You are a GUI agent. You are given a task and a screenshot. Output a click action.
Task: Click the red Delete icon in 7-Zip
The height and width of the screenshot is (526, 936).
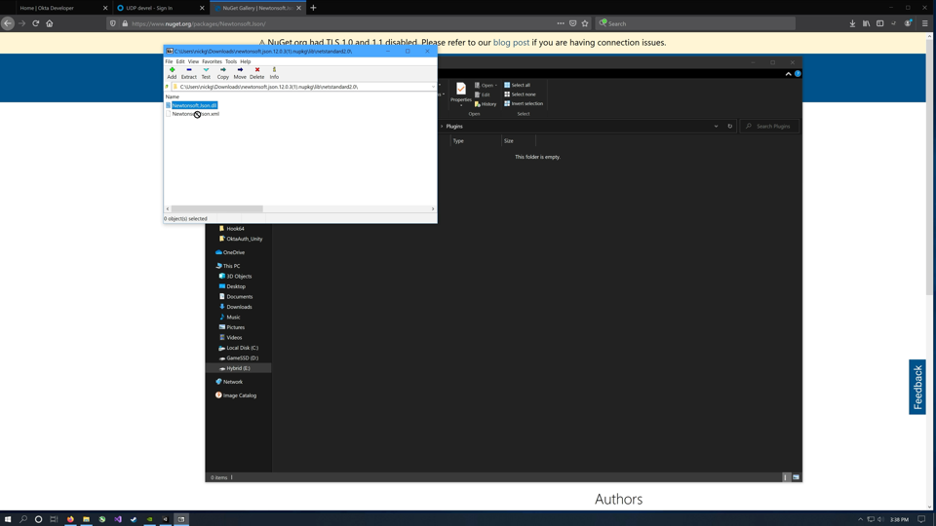pos(257,72)
